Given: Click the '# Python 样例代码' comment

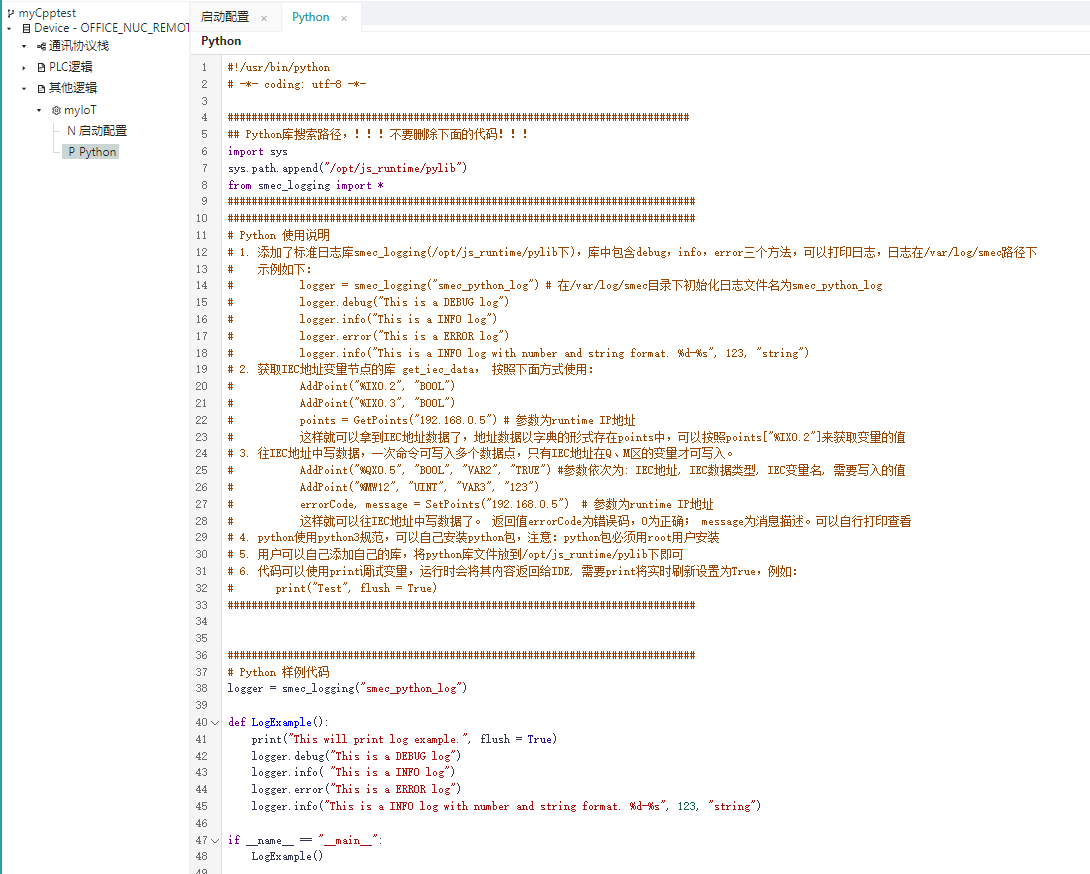Looking at the screenshot, I should coord(279,672).
